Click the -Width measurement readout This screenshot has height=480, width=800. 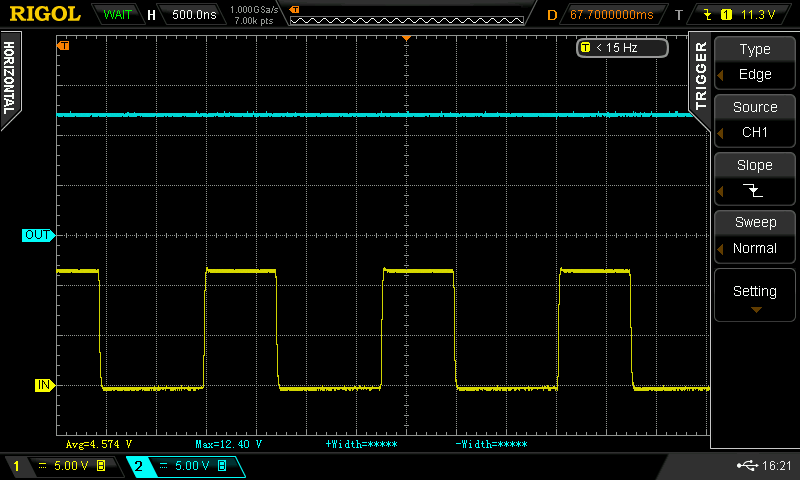tap(491, 444)
